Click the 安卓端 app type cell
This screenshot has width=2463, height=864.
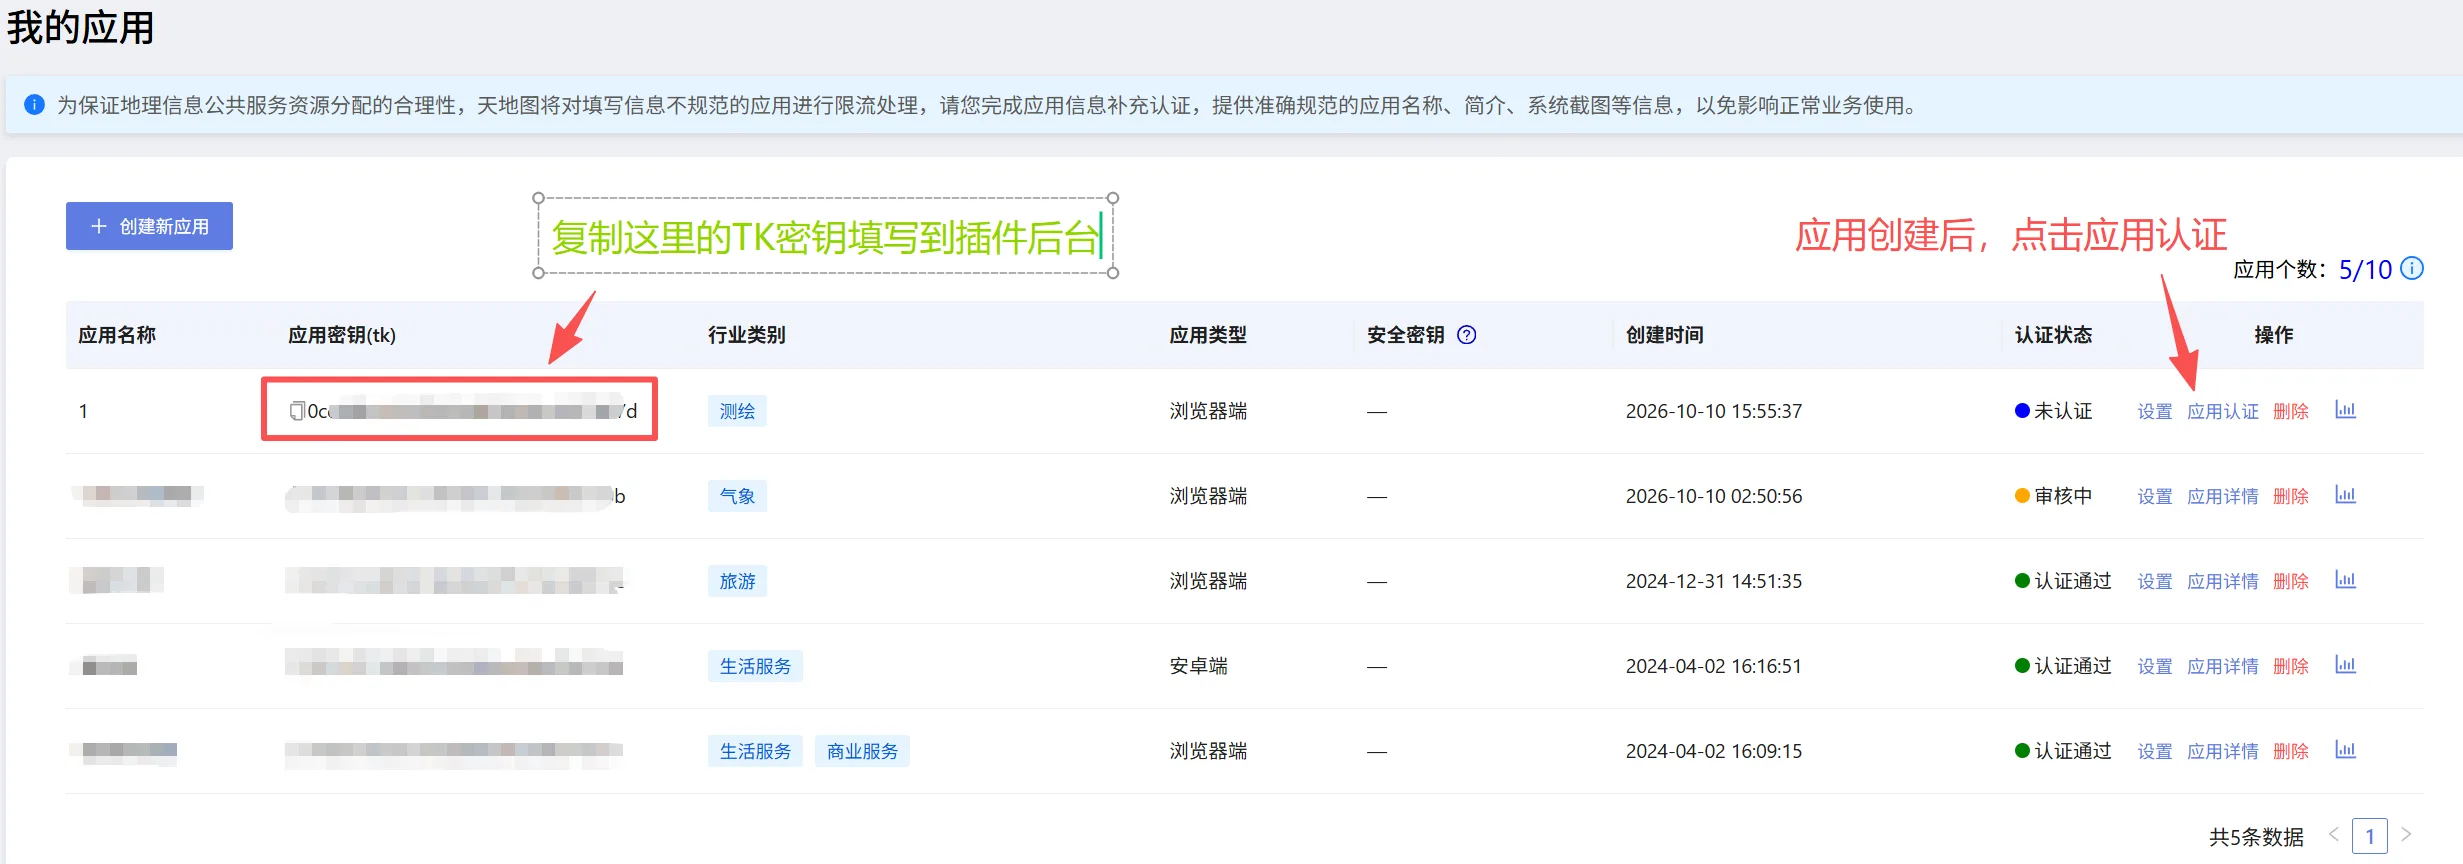[1198, 666]
